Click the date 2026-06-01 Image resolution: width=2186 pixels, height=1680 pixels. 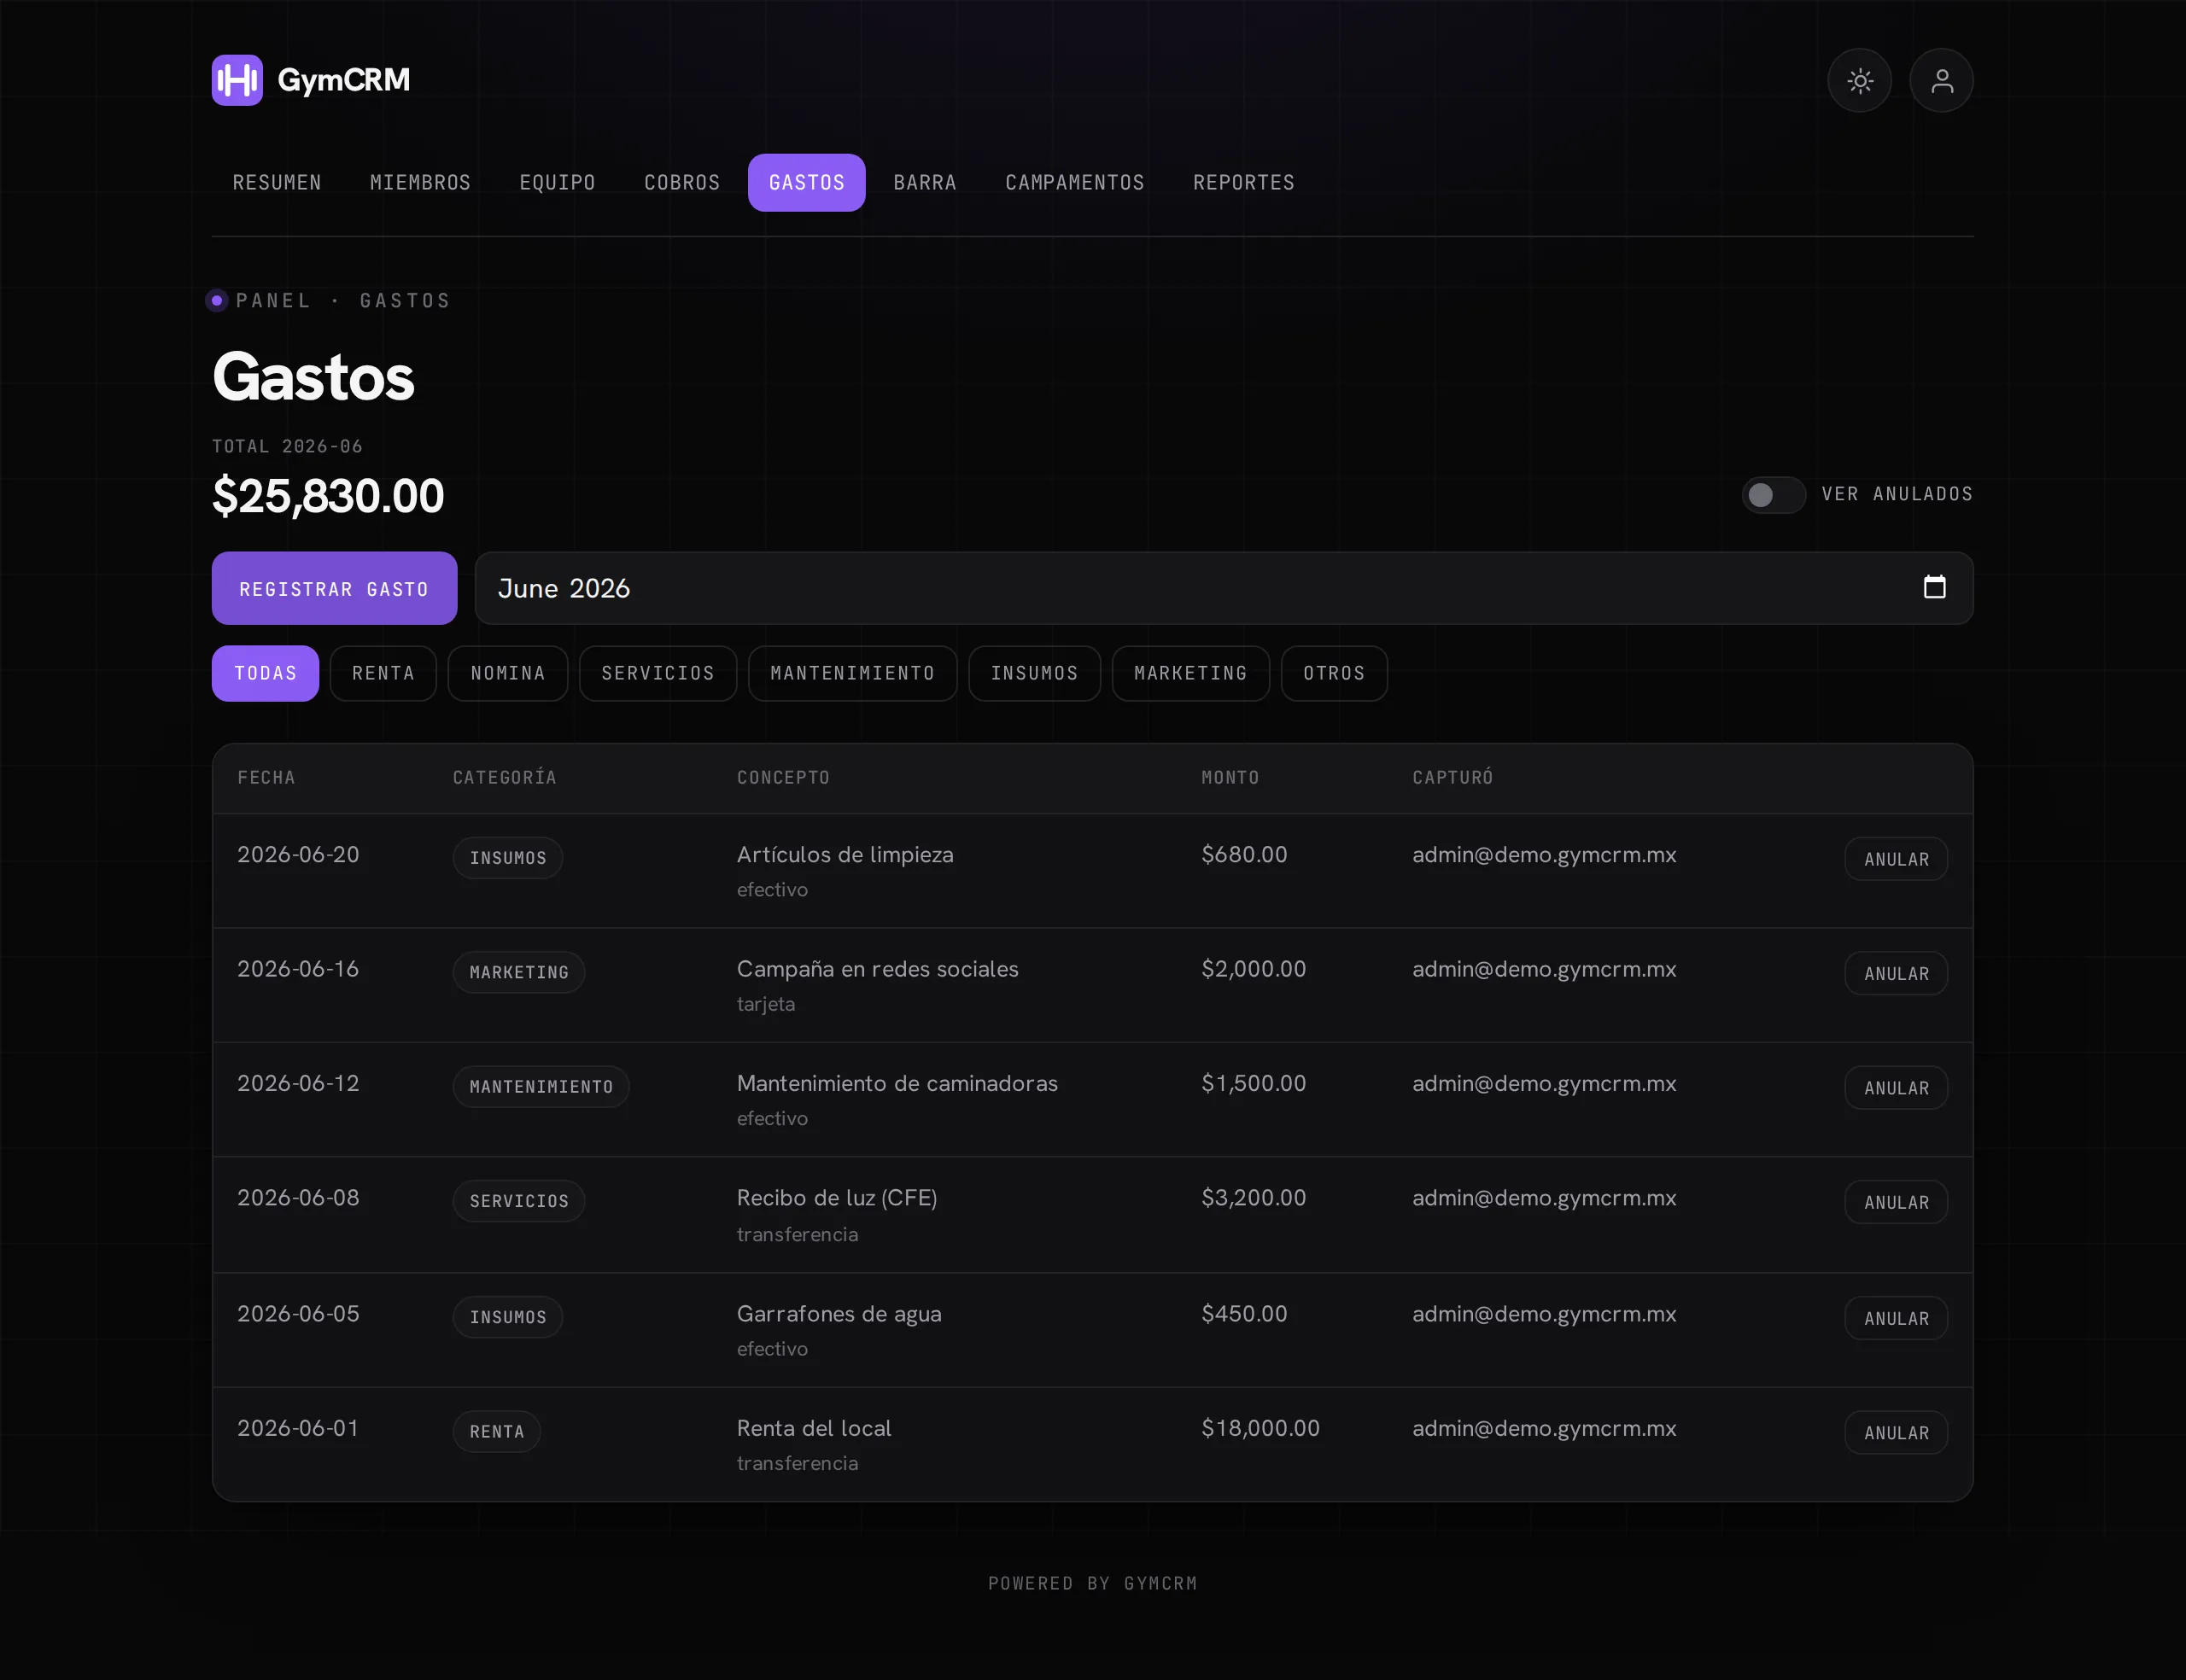[298, 1429]
